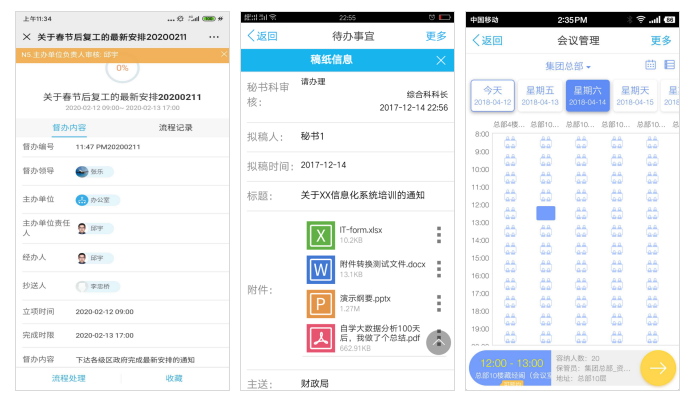Tap 财政局 in the 主送 row
The image size is (686, 398).
pos(315,384)
